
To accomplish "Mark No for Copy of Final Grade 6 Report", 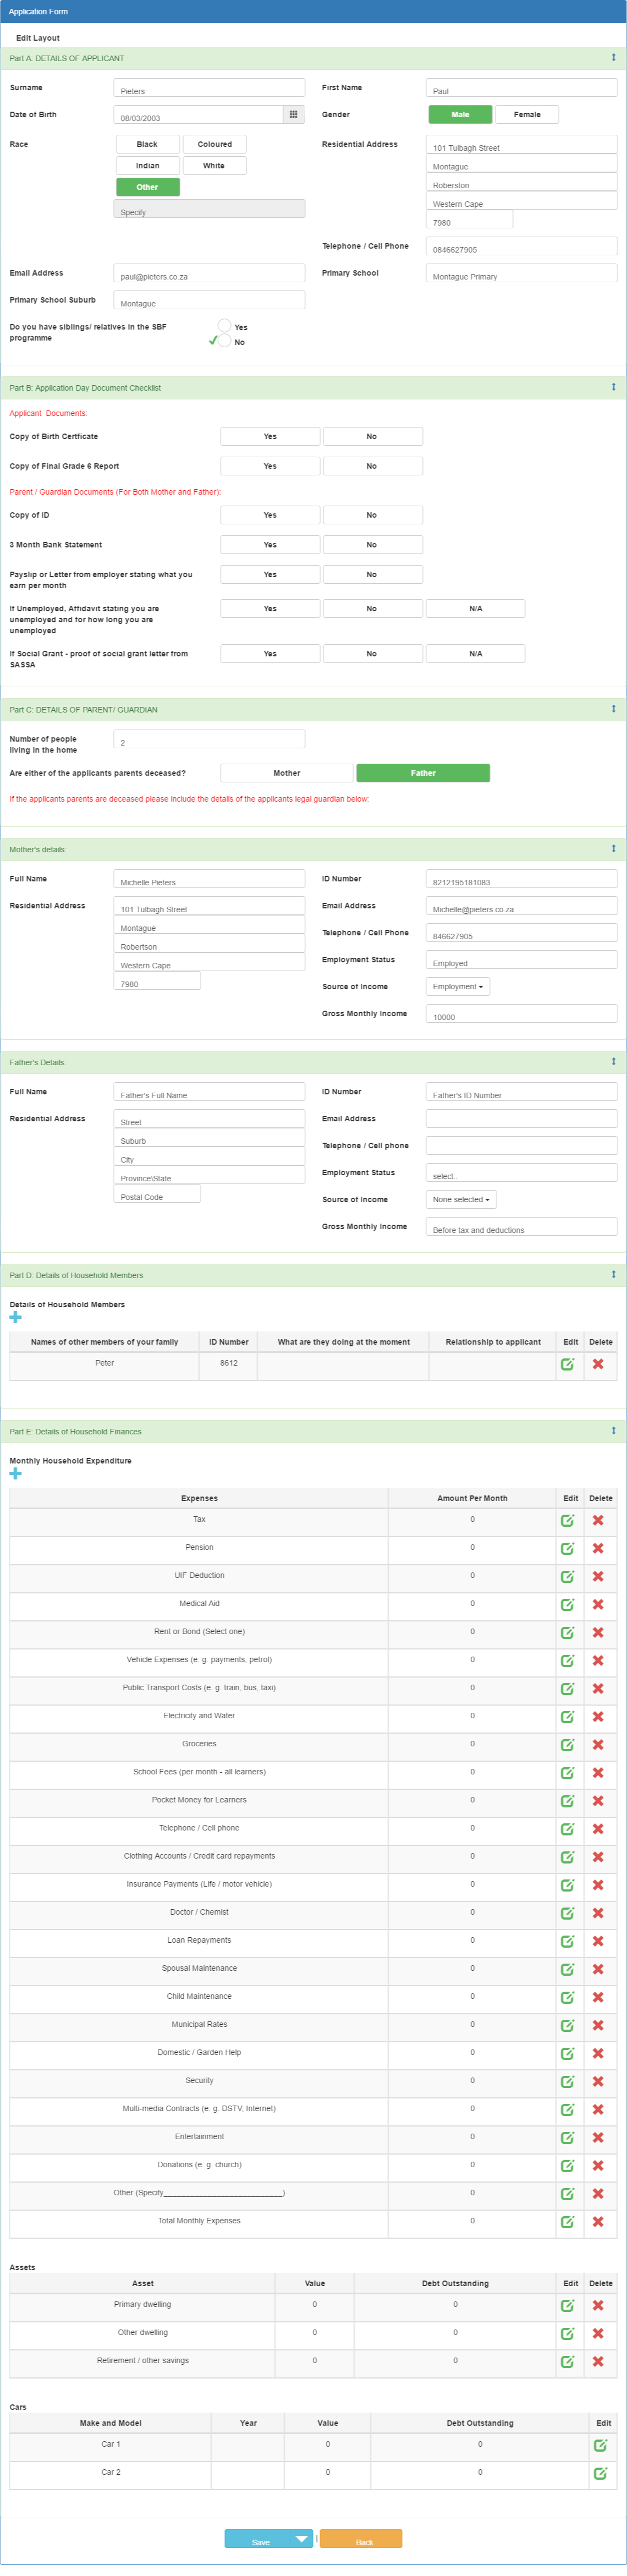I will click(x=372, y=466).
